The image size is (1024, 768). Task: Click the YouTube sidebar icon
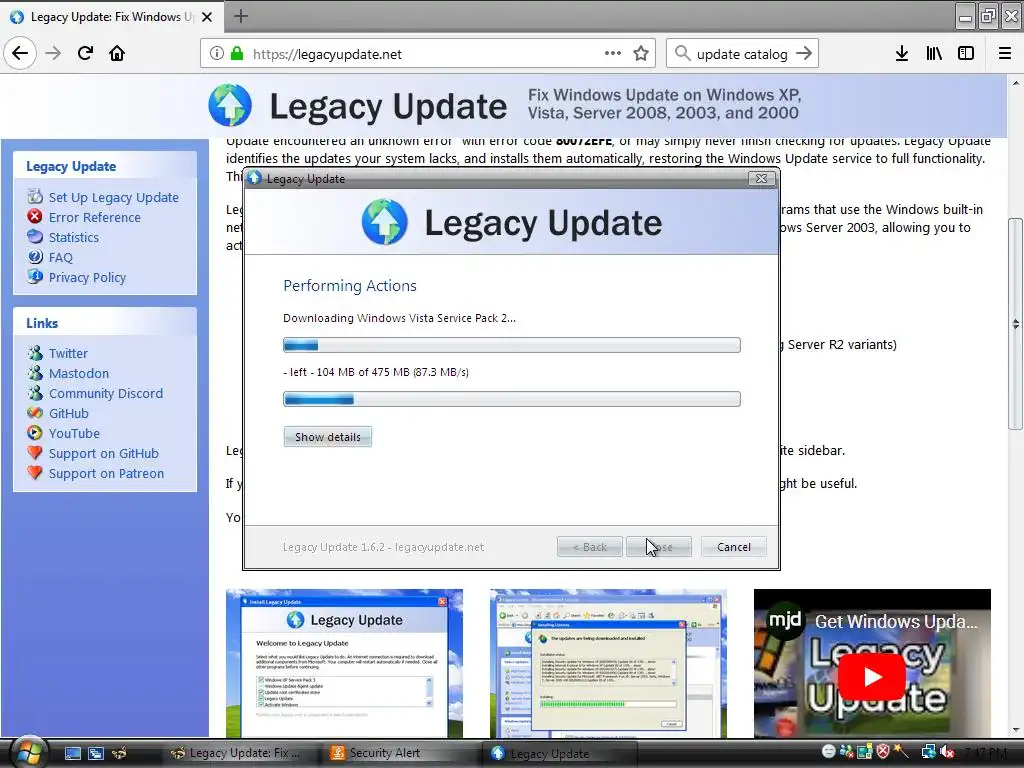click(35, 432)
